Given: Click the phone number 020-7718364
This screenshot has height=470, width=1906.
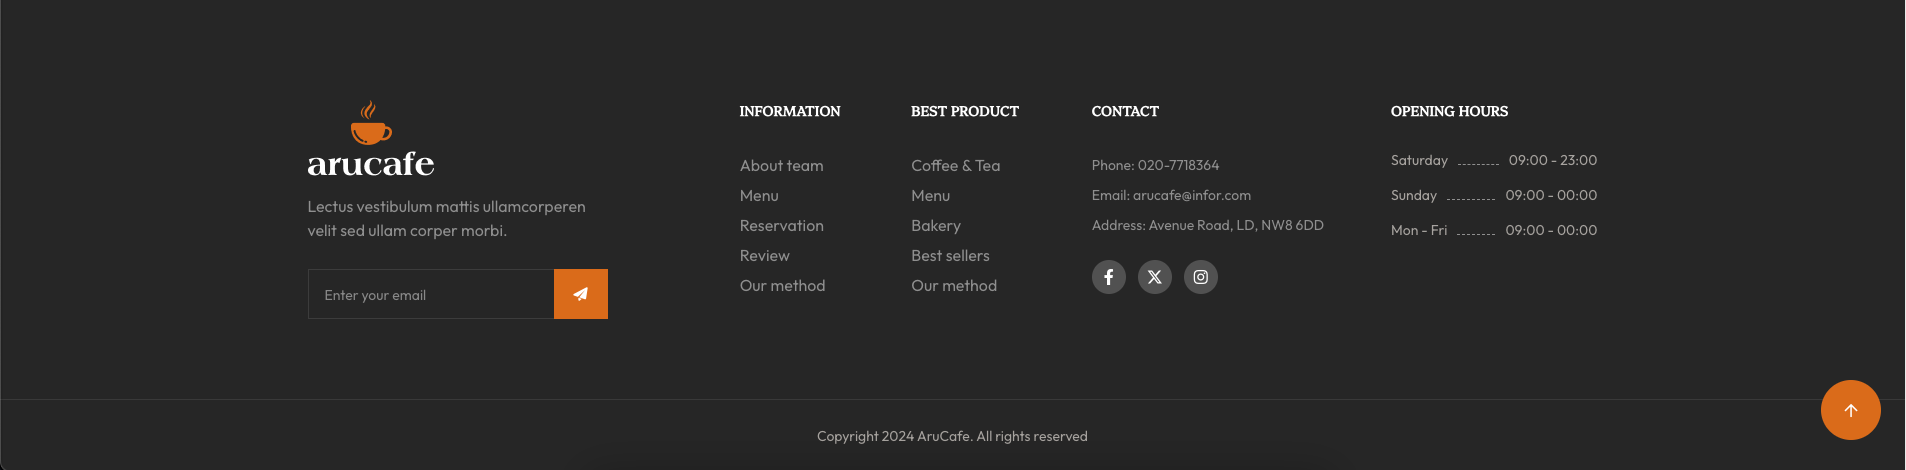Looking at the screenshot, I should click(x=1178, y=165).
